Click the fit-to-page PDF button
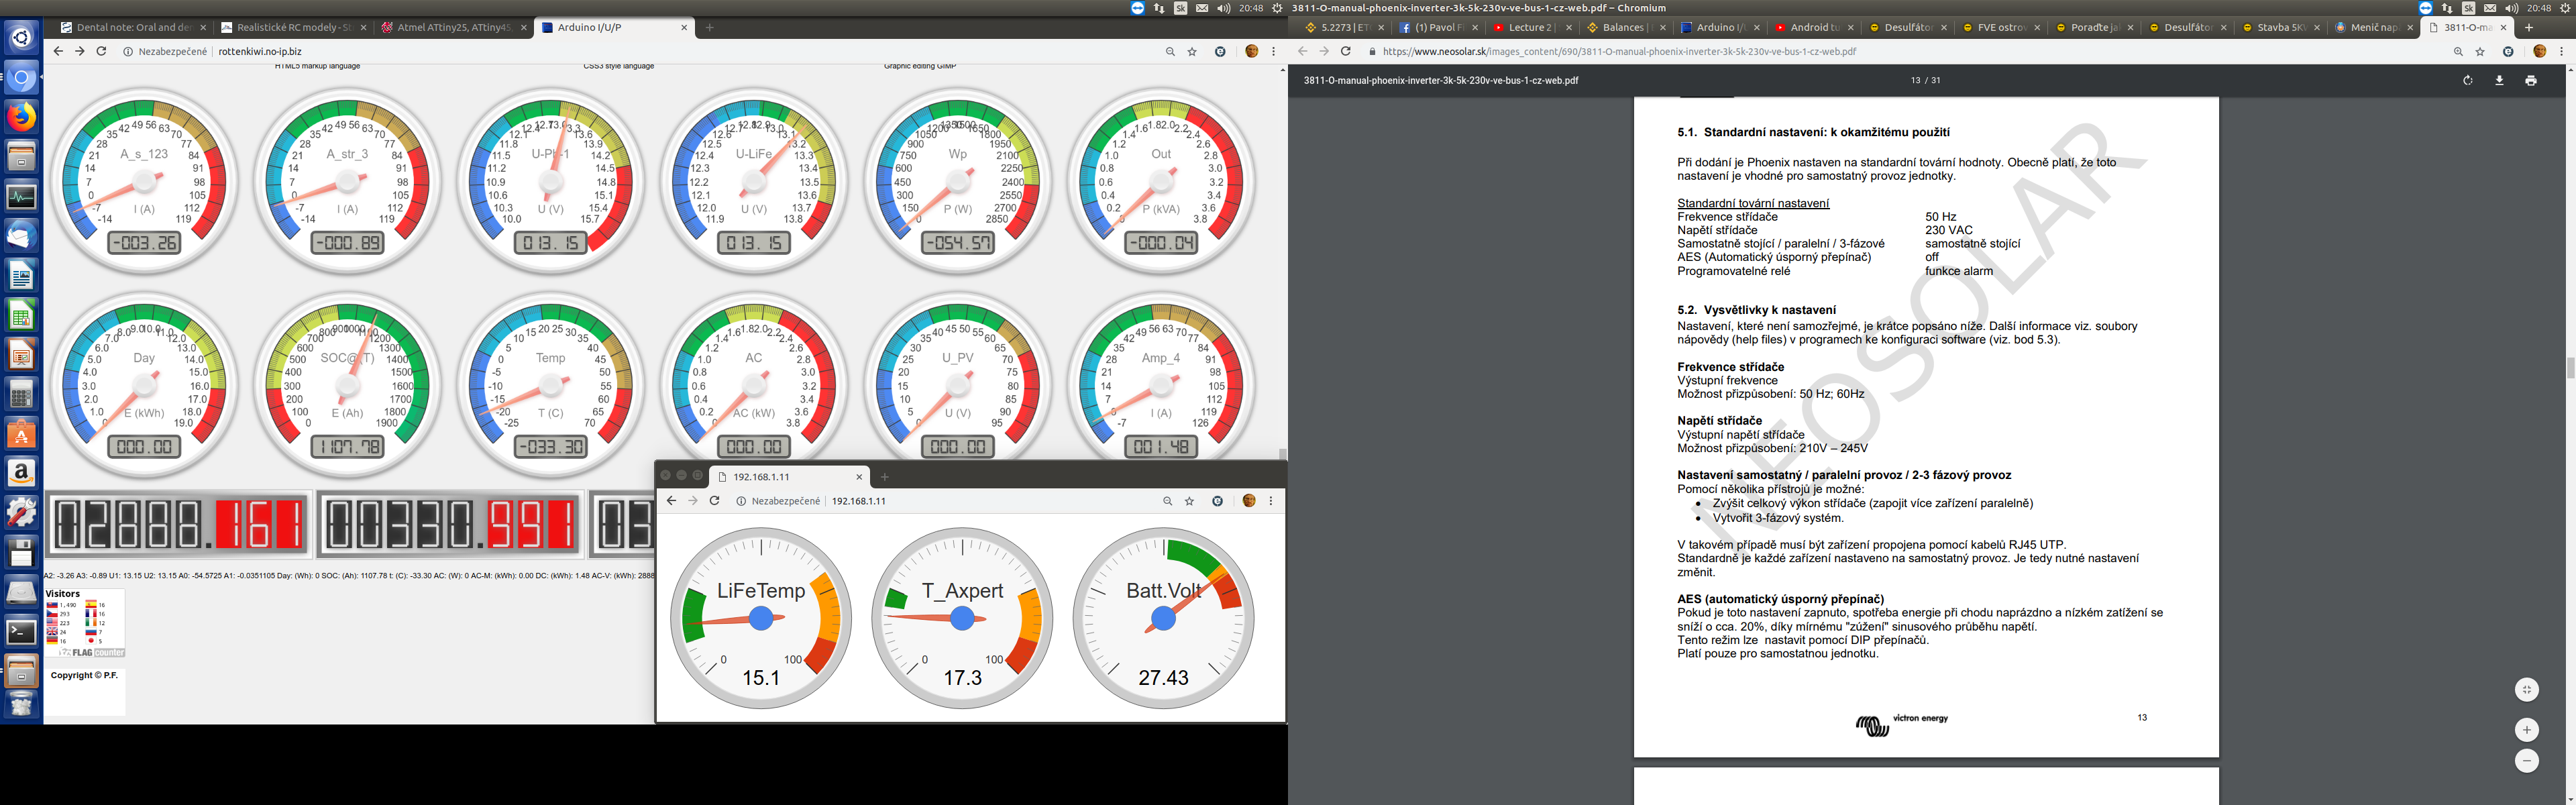Image resolution: width=2576 pixels, height=805 pixels. pos(2526,689)
